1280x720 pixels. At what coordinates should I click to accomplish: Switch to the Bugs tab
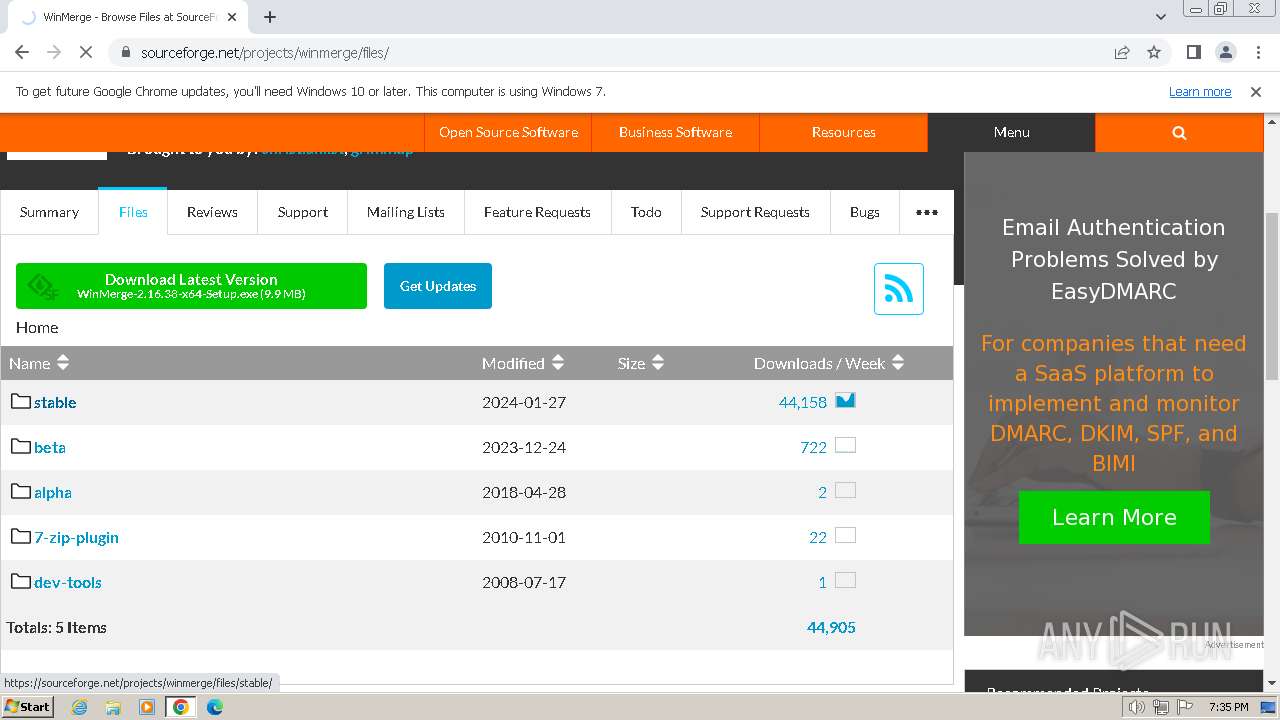point(865,212)
